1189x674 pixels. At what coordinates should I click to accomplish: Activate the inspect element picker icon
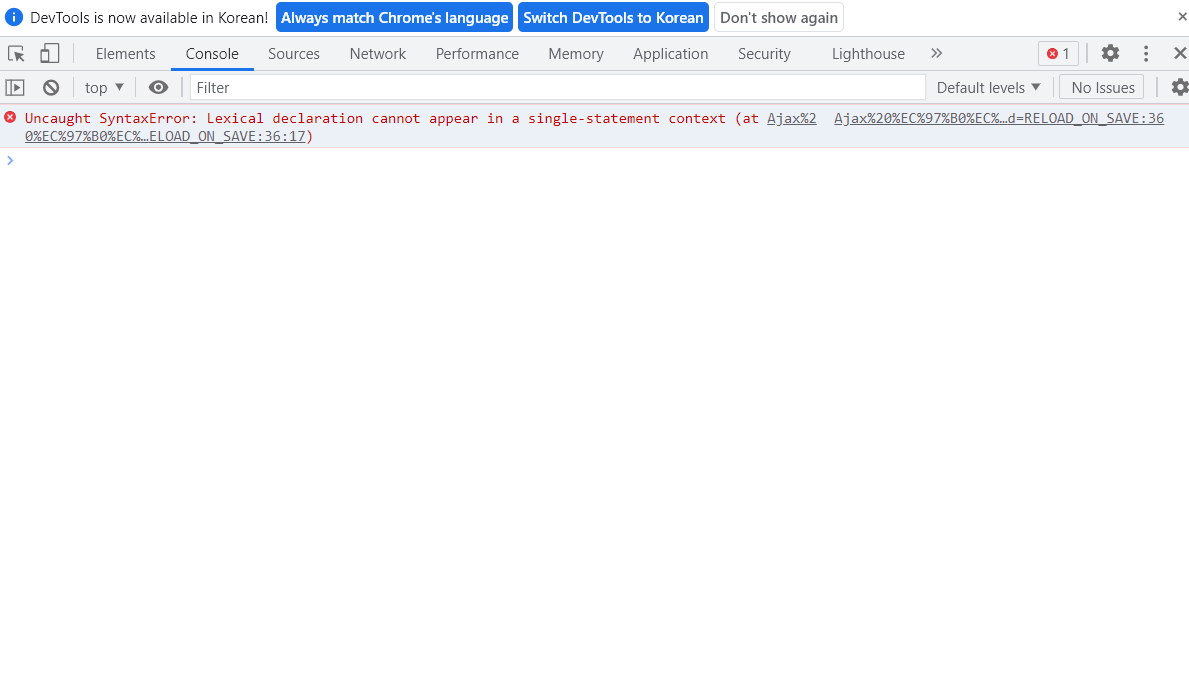click(x=16, y=54)
